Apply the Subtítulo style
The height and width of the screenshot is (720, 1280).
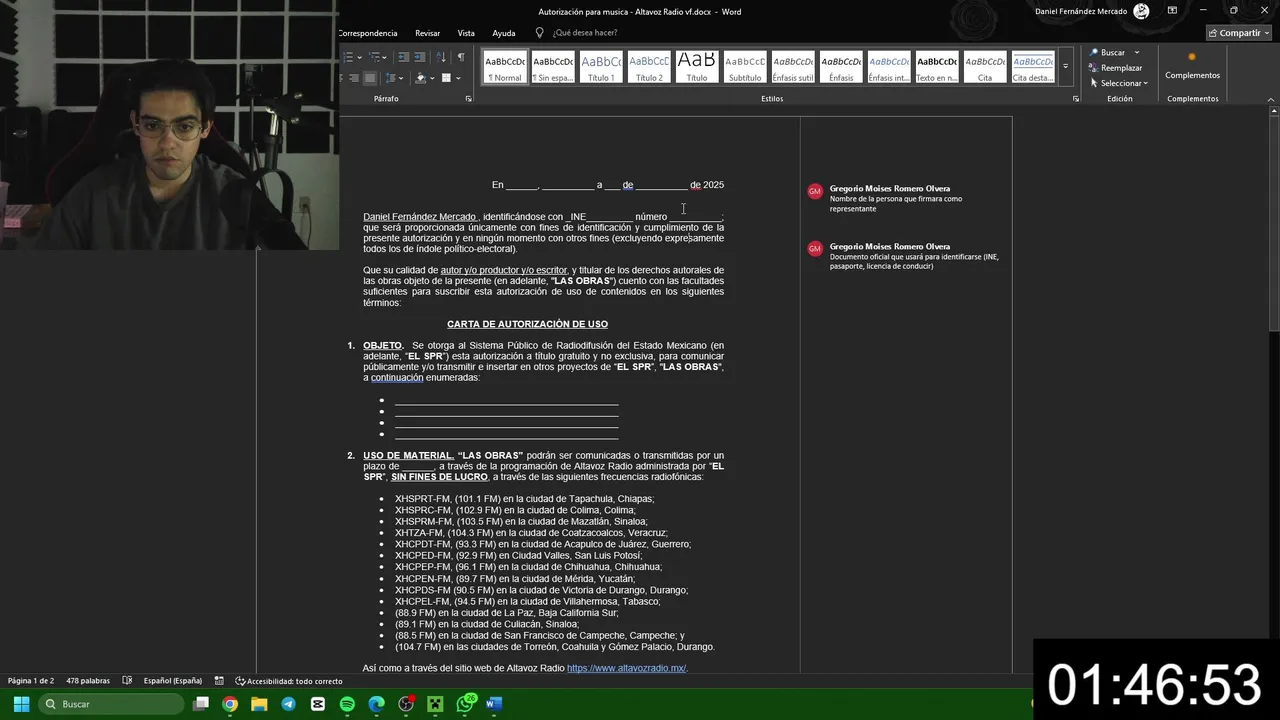[745, 67]
